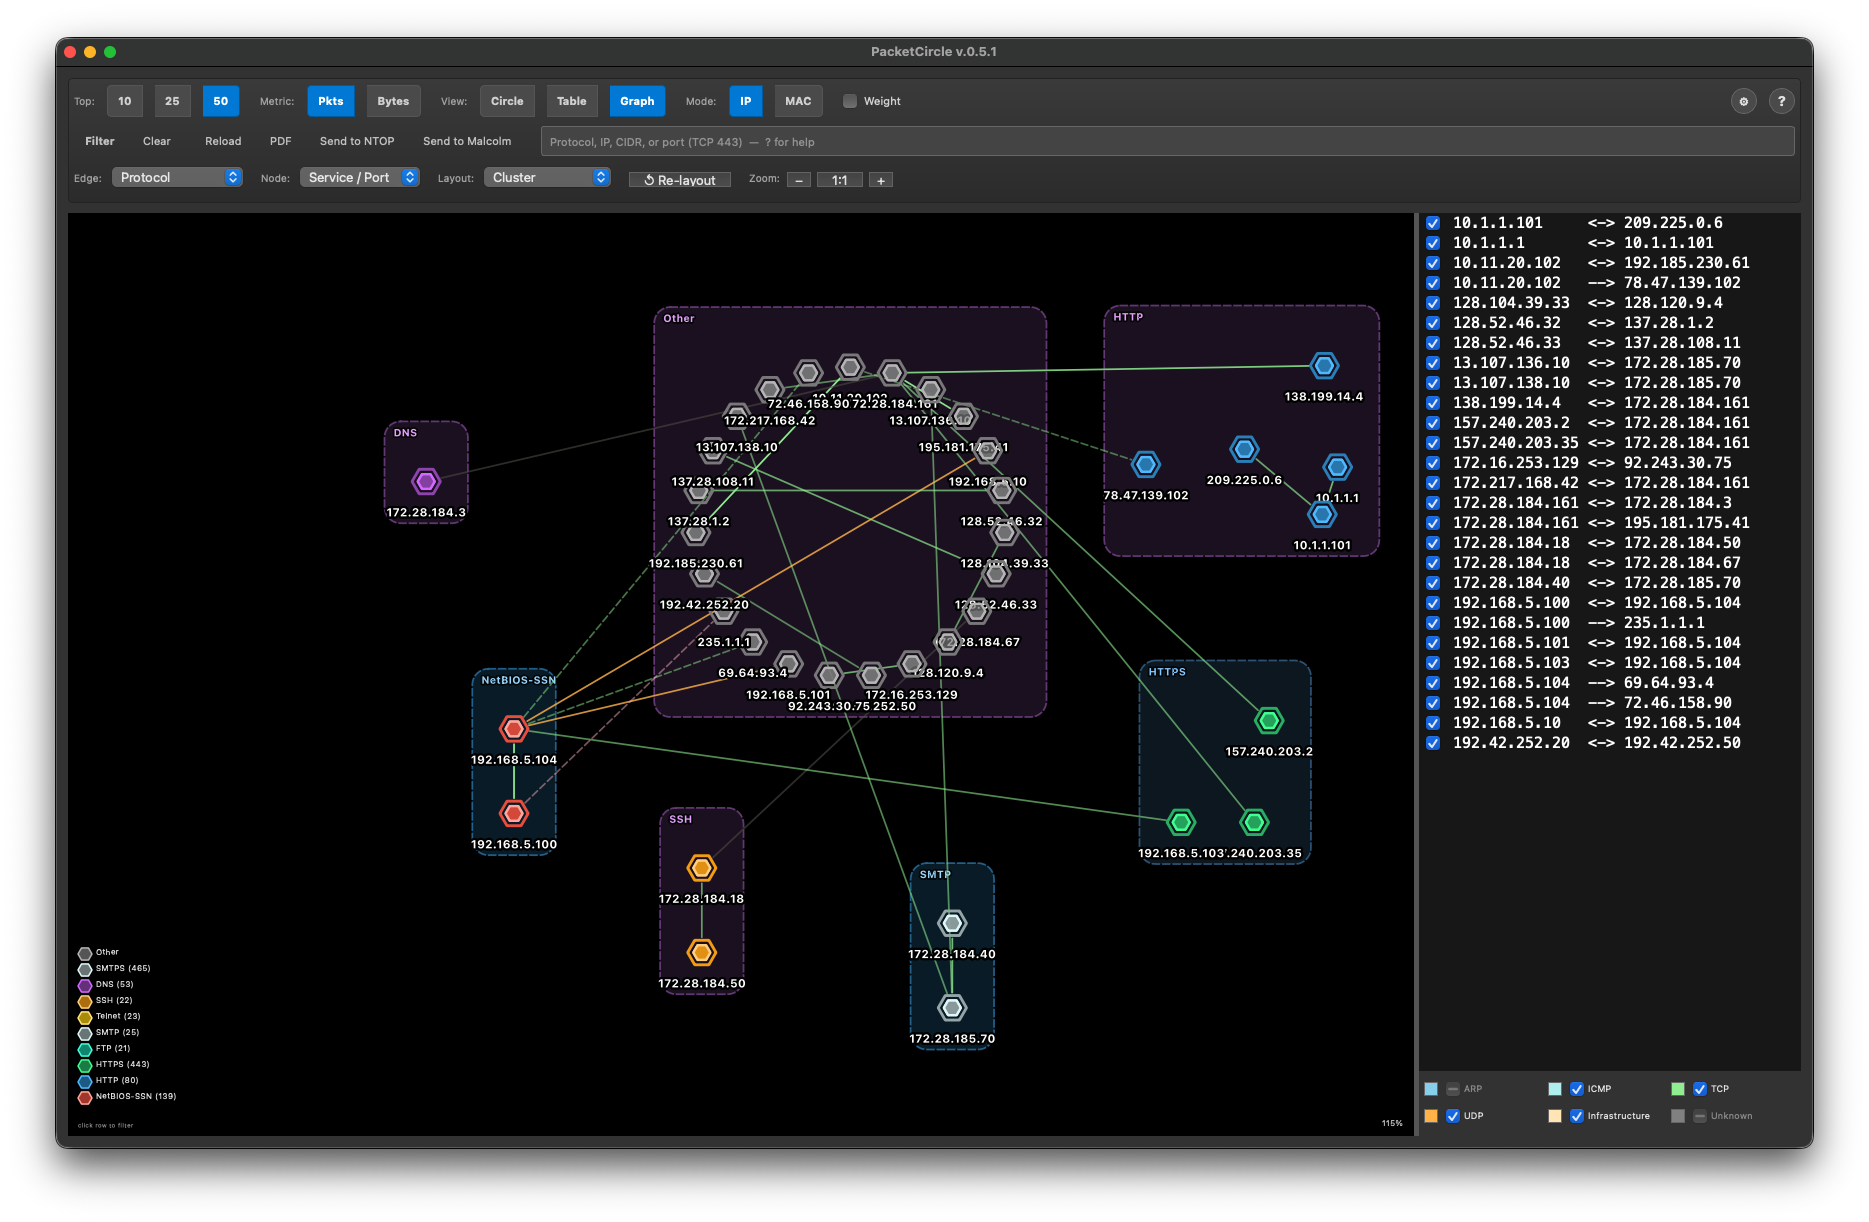
Task: Toggle the ICMP protocol checkbox
Action: 1577,1089
